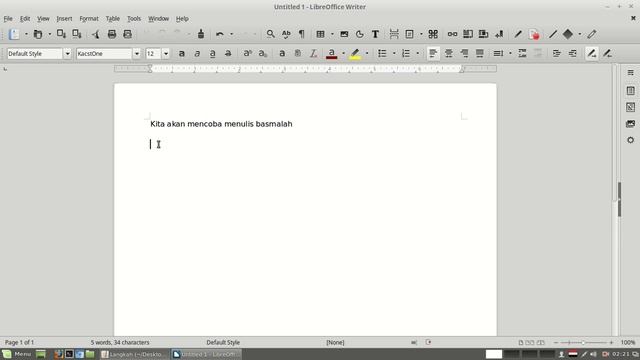
Task: Apply the red font color
Action: (x=332, y=53)
